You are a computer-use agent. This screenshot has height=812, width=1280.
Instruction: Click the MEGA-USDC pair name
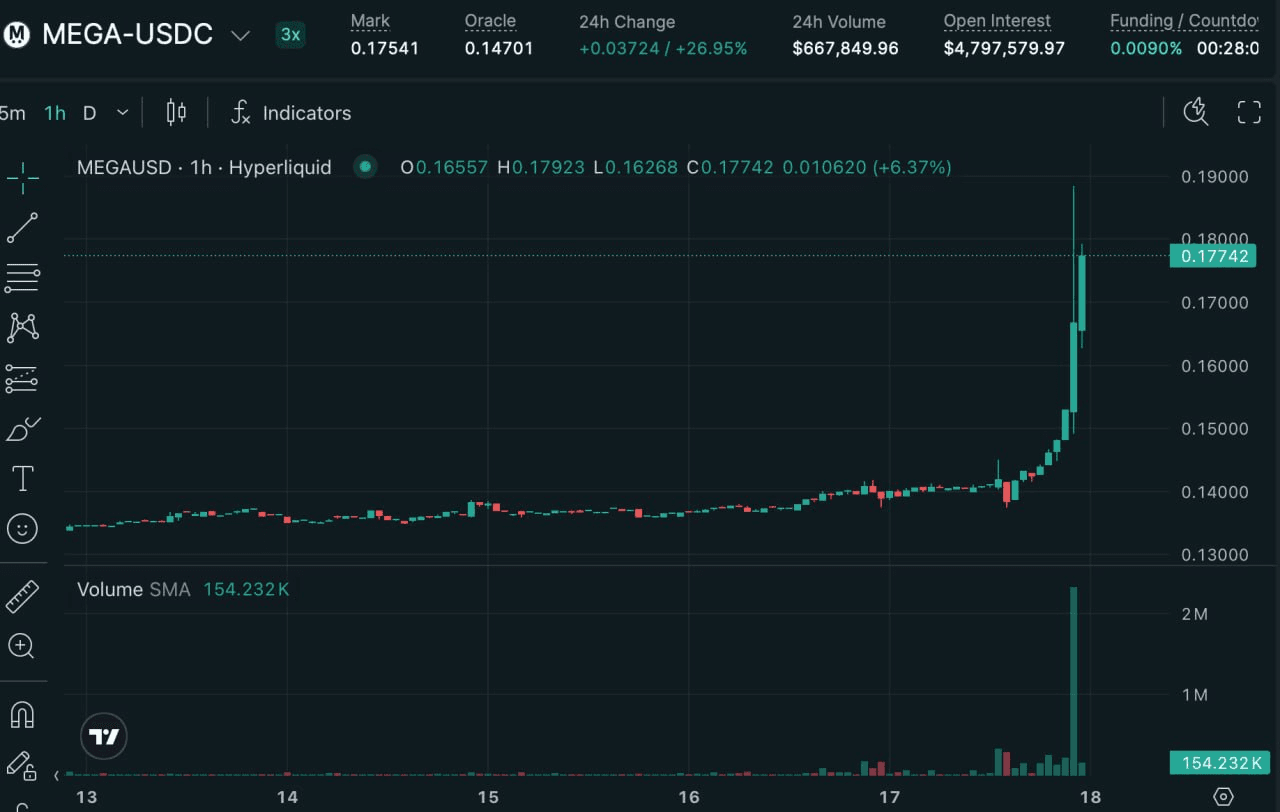tap(127, 35)
